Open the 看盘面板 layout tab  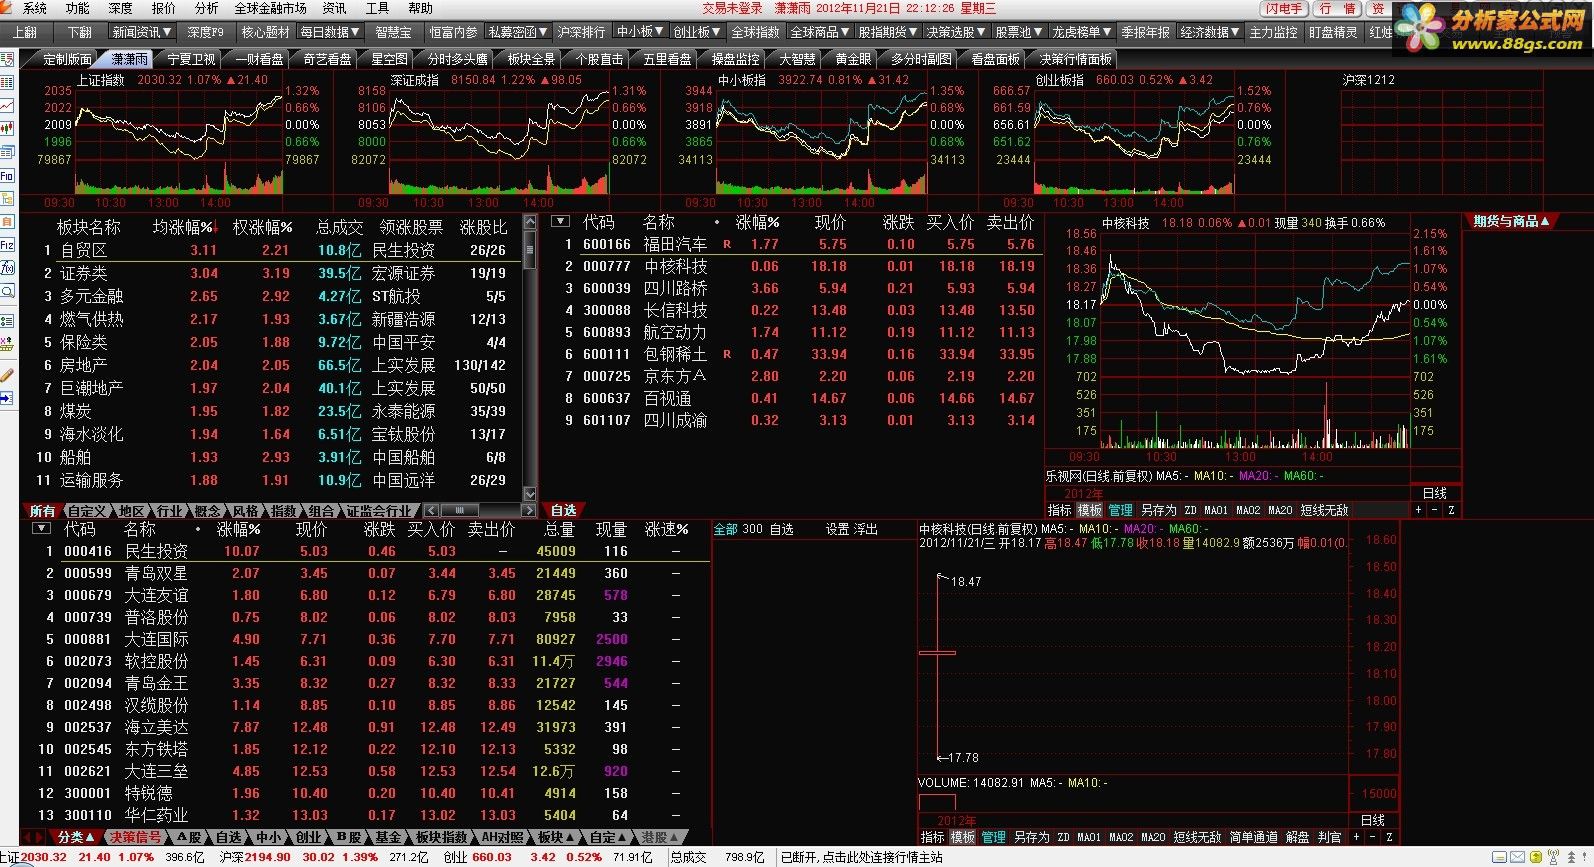click(x=995, y=59)
